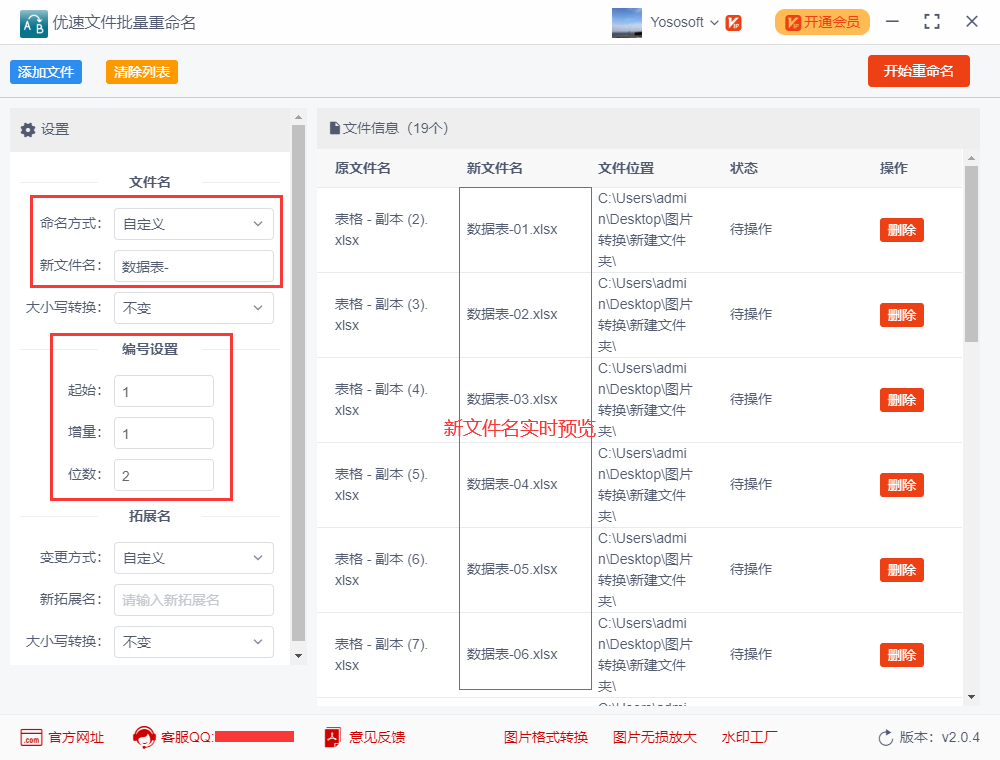Open the extension 大小写转换 dropdown
The width and height of the screenshot is (1000, 760).
194,642
